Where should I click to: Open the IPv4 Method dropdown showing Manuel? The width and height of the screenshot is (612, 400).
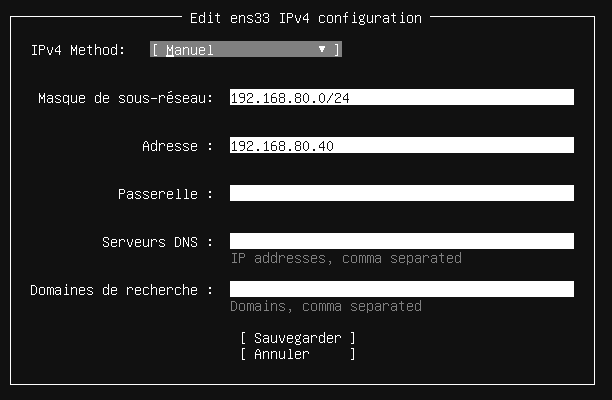coord(245,49)
